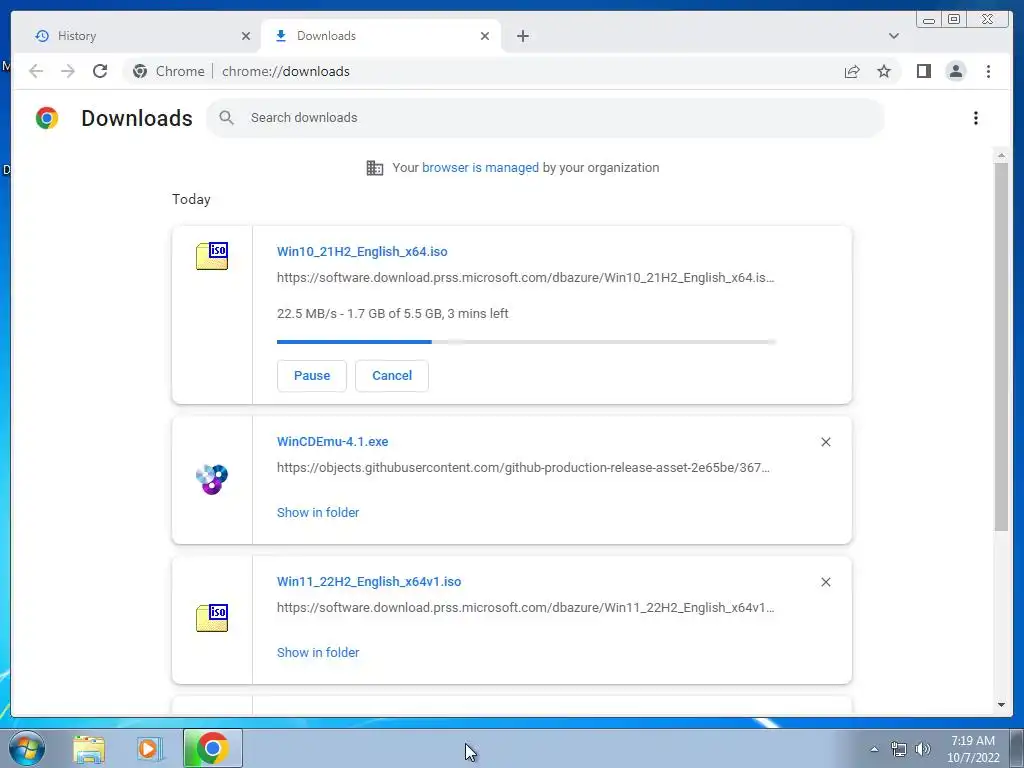Image resolution: width=1024 pixels, height=768 pixels.
Task: Click the Win10 download progress bar
Action: [x=526, y=342]
